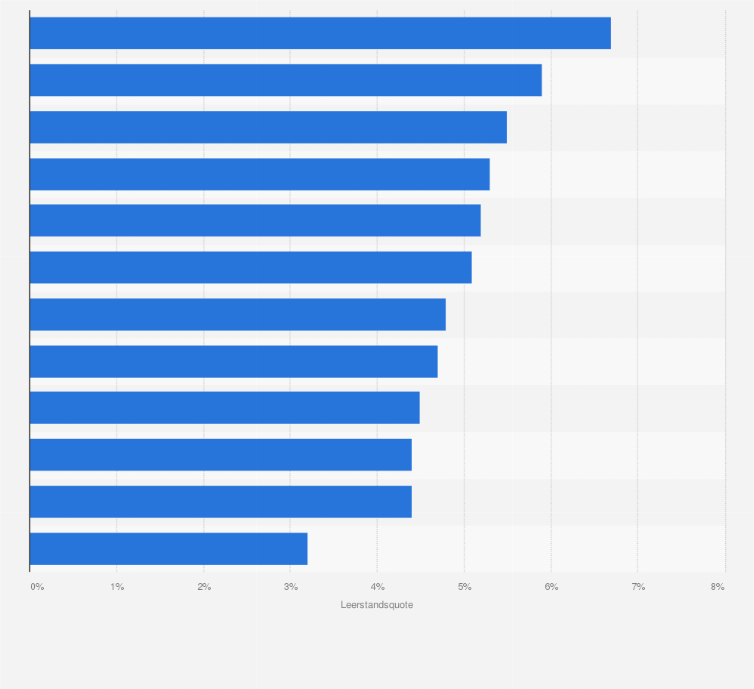Select the bar ending near 5.3%

coord(260,174)
